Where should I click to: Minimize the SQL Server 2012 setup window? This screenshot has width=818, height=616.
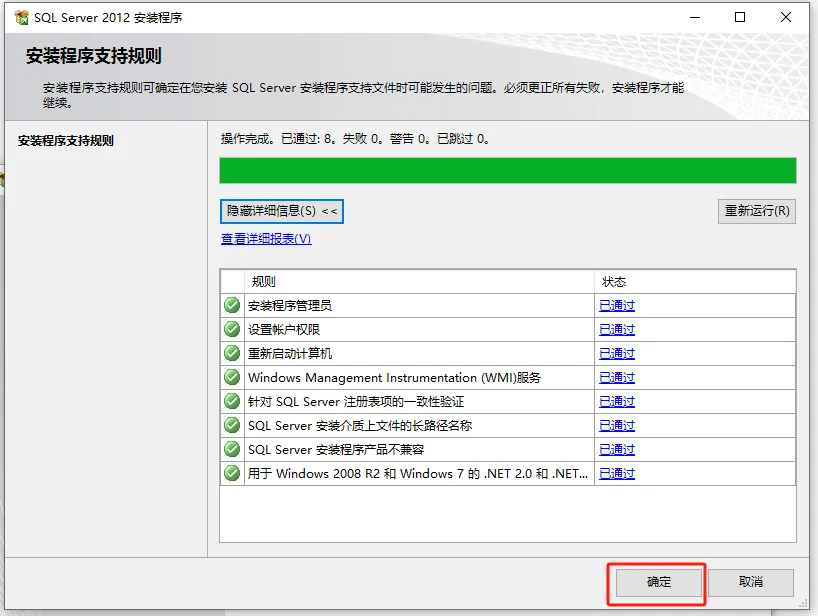click(x=695, y=17)
